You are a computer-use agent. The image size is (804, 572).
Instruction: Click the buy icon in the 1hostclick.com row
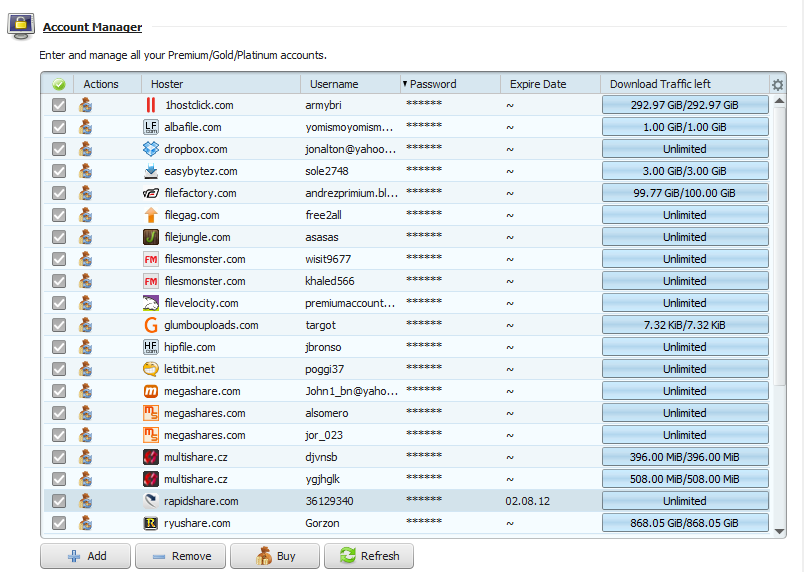coord(86,105)
